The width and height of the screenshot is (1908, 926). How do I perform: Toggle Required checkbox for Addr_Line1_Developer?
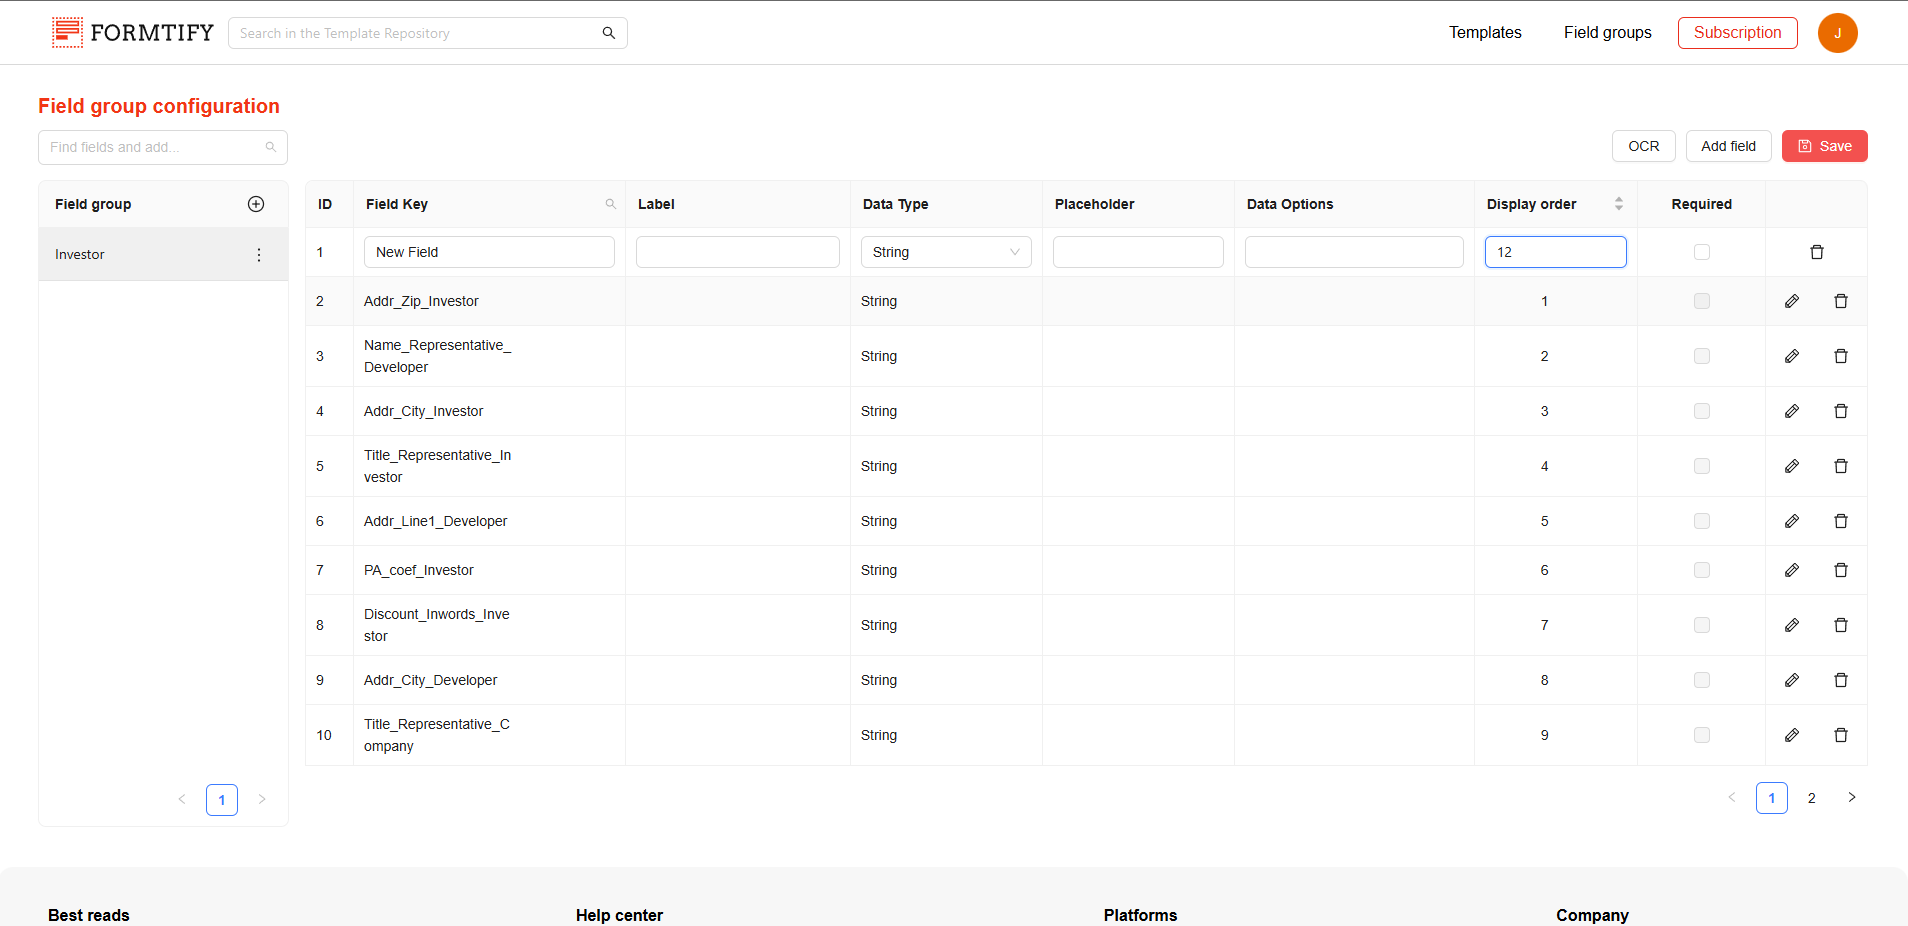(x=1701, y=521)
